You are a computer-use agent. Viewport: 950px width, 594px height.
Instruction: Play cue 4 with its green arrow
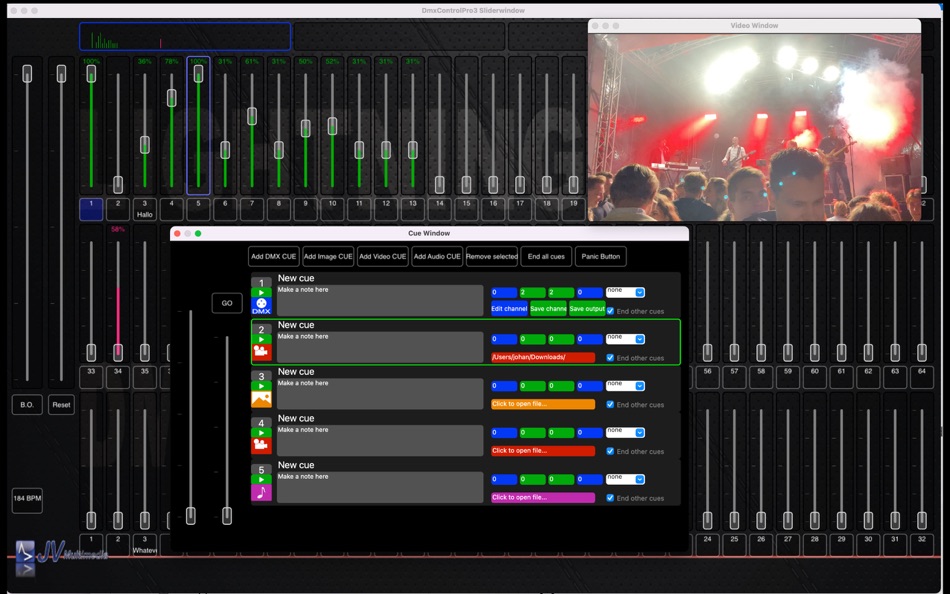pos(261,433)
